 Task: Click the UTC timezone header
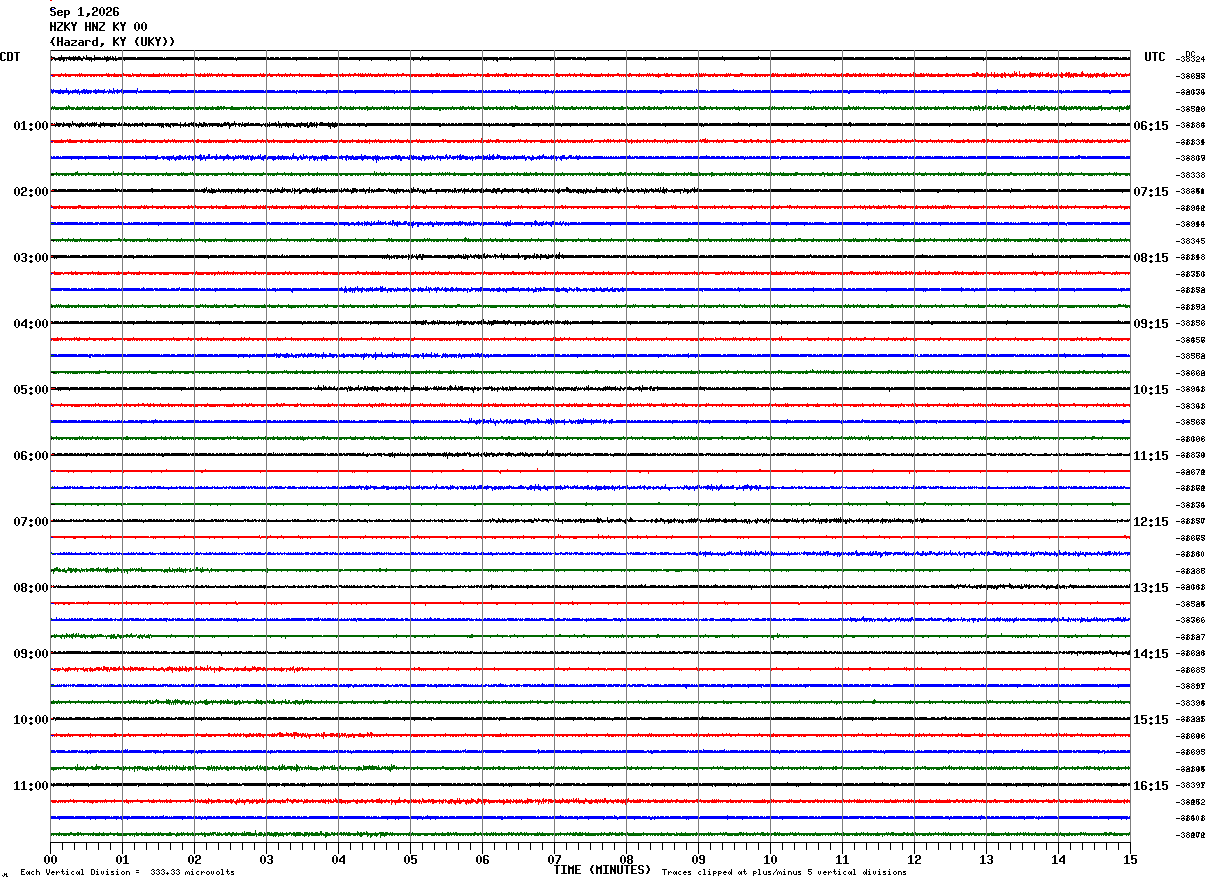pyautogui.click(x=1155, y=57)
